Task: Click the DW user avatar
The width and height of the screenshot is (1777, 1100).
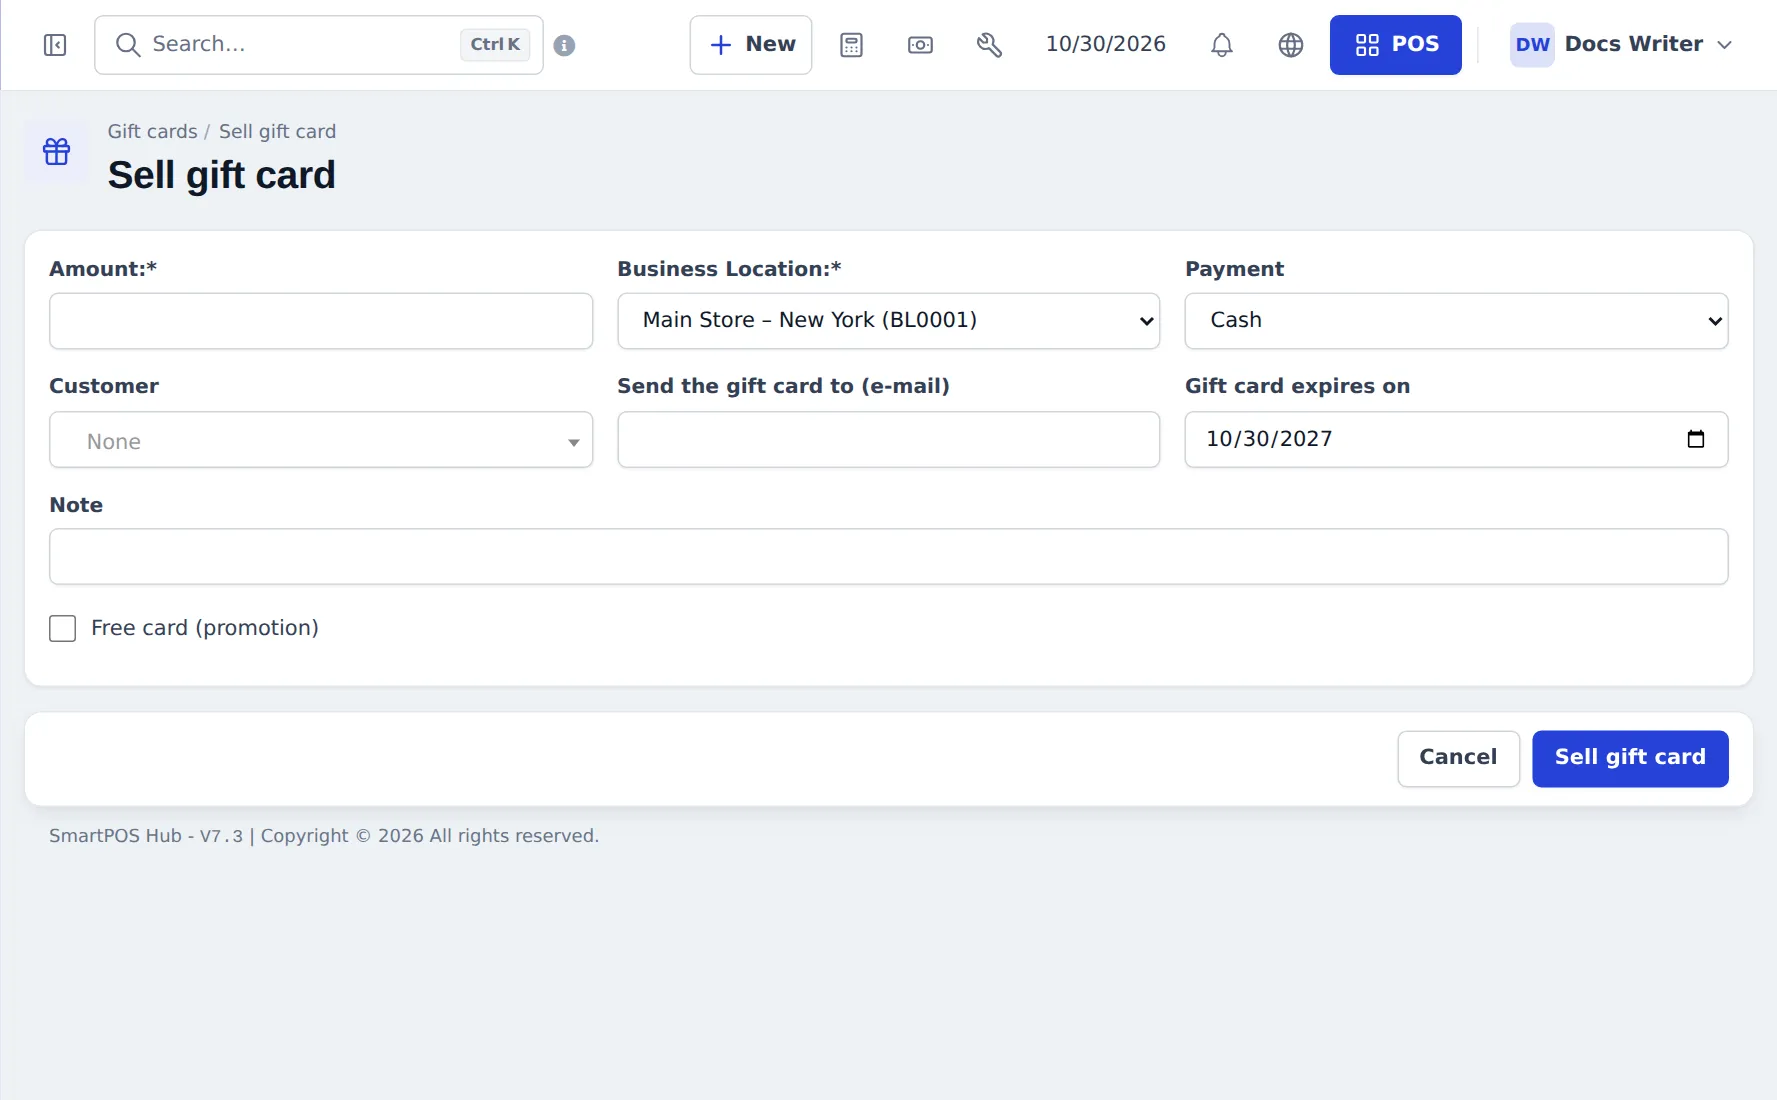Action: (x=1532, y=45)
